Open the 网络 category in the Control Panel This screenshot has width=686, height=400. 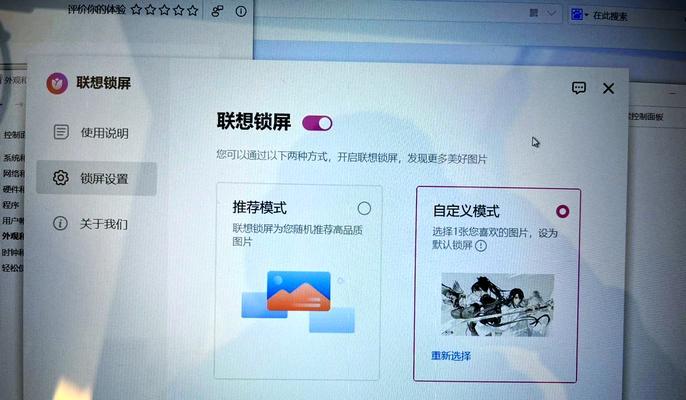[x=13, y=173]
